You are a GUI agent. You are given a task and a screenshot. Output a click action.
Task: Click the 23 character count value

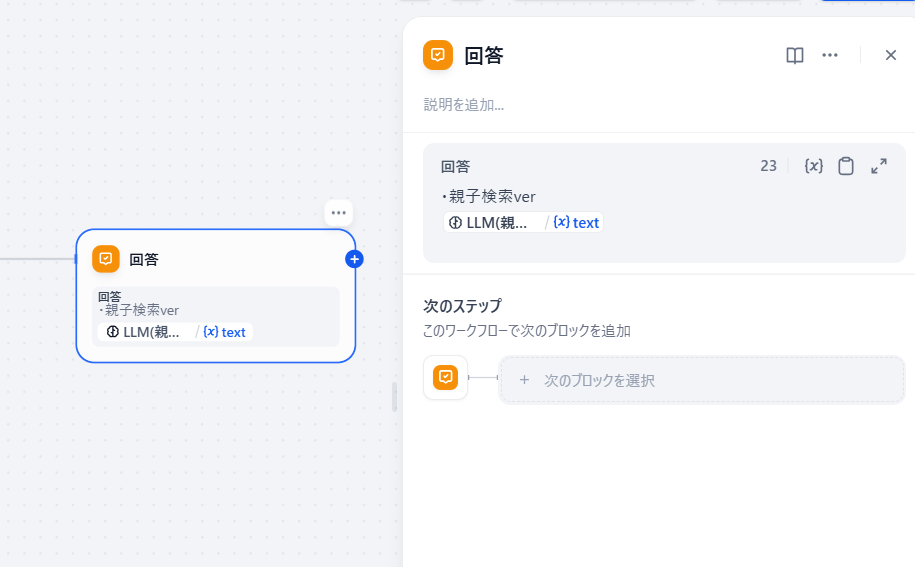(x=768, y=166)
